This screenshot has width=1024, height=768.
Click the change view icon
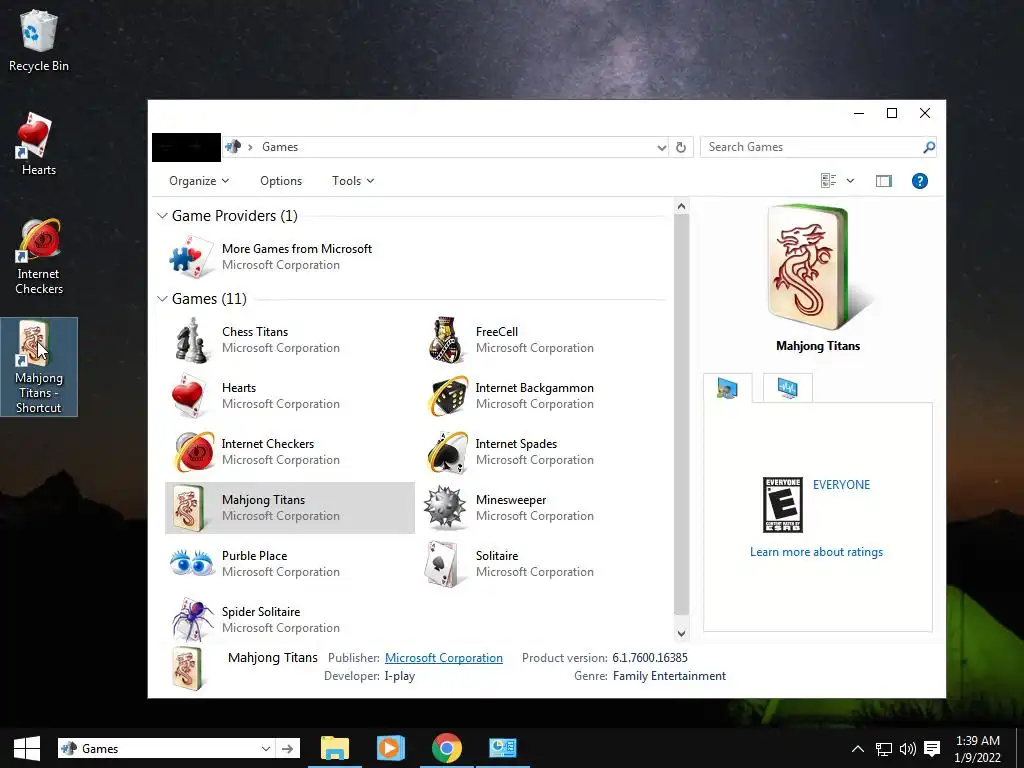pyautogui.click(x=828, y=181)
